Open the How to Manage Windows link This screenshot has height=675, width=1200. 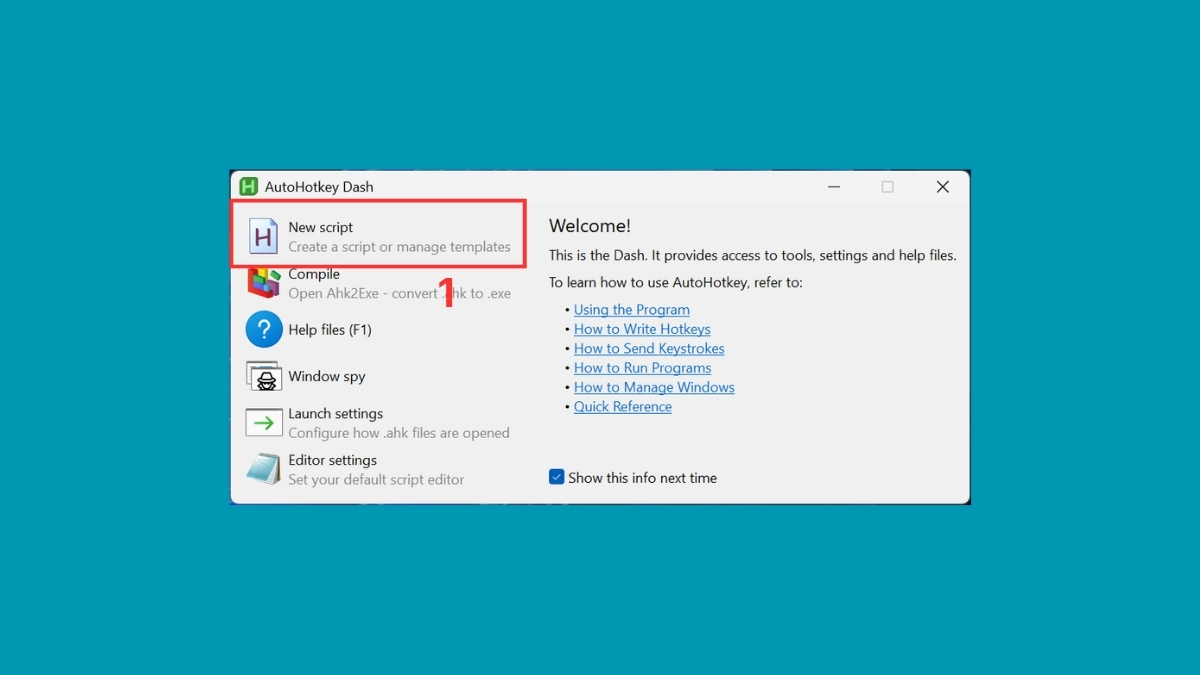(x=654, y=387)
